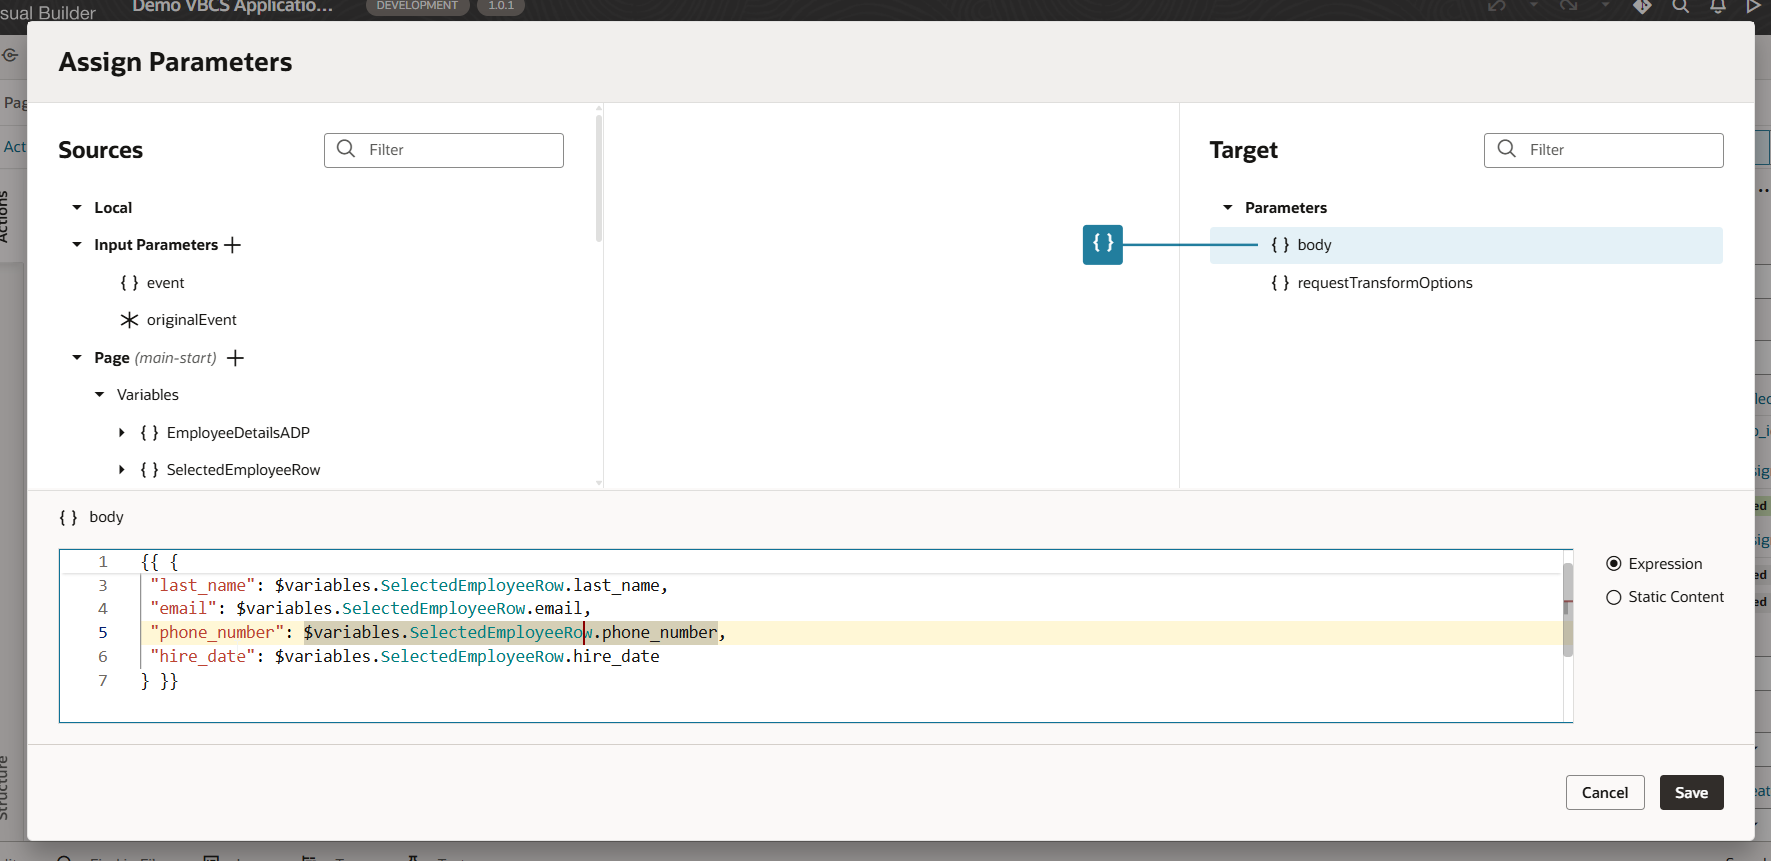
Task: Select the body target parameter
Action: pyautogui.click(x=1314, y=245)
